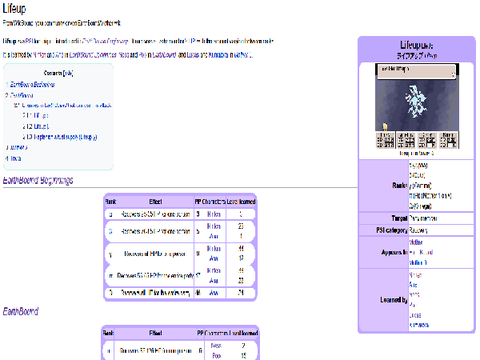Image resolution: width=480 pixels, height=360 pixels.
Task: Click Kumatora link in intro paragraph
Action: pyautogui.click(x=218, y=55)
